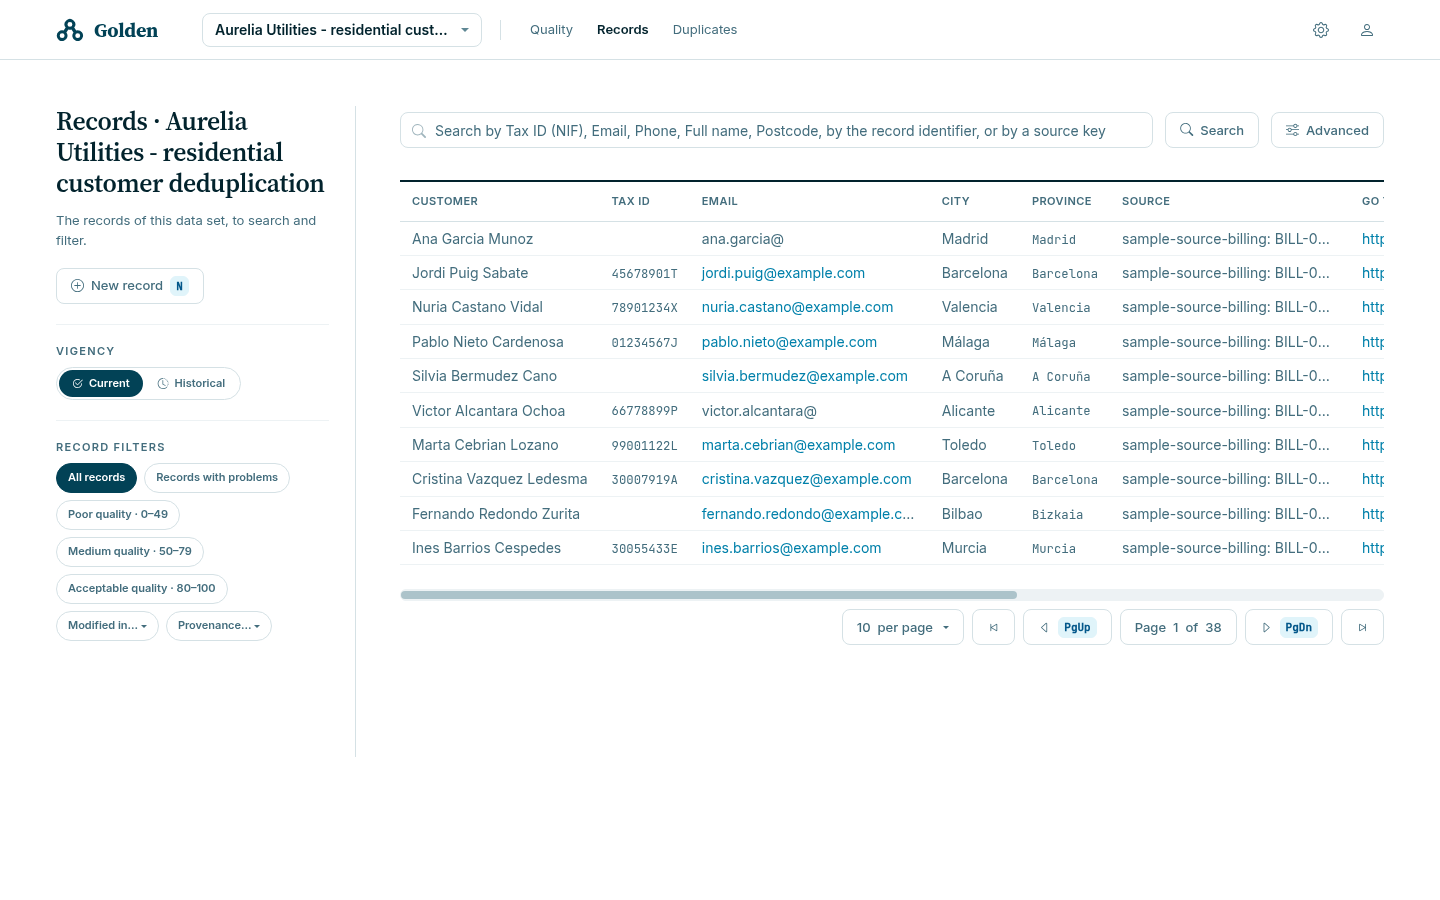Image resolution: width=1440 pixels, height=900 pixels.
Task: Open silvia.bermudez@example.com email link
Action: 804,376
